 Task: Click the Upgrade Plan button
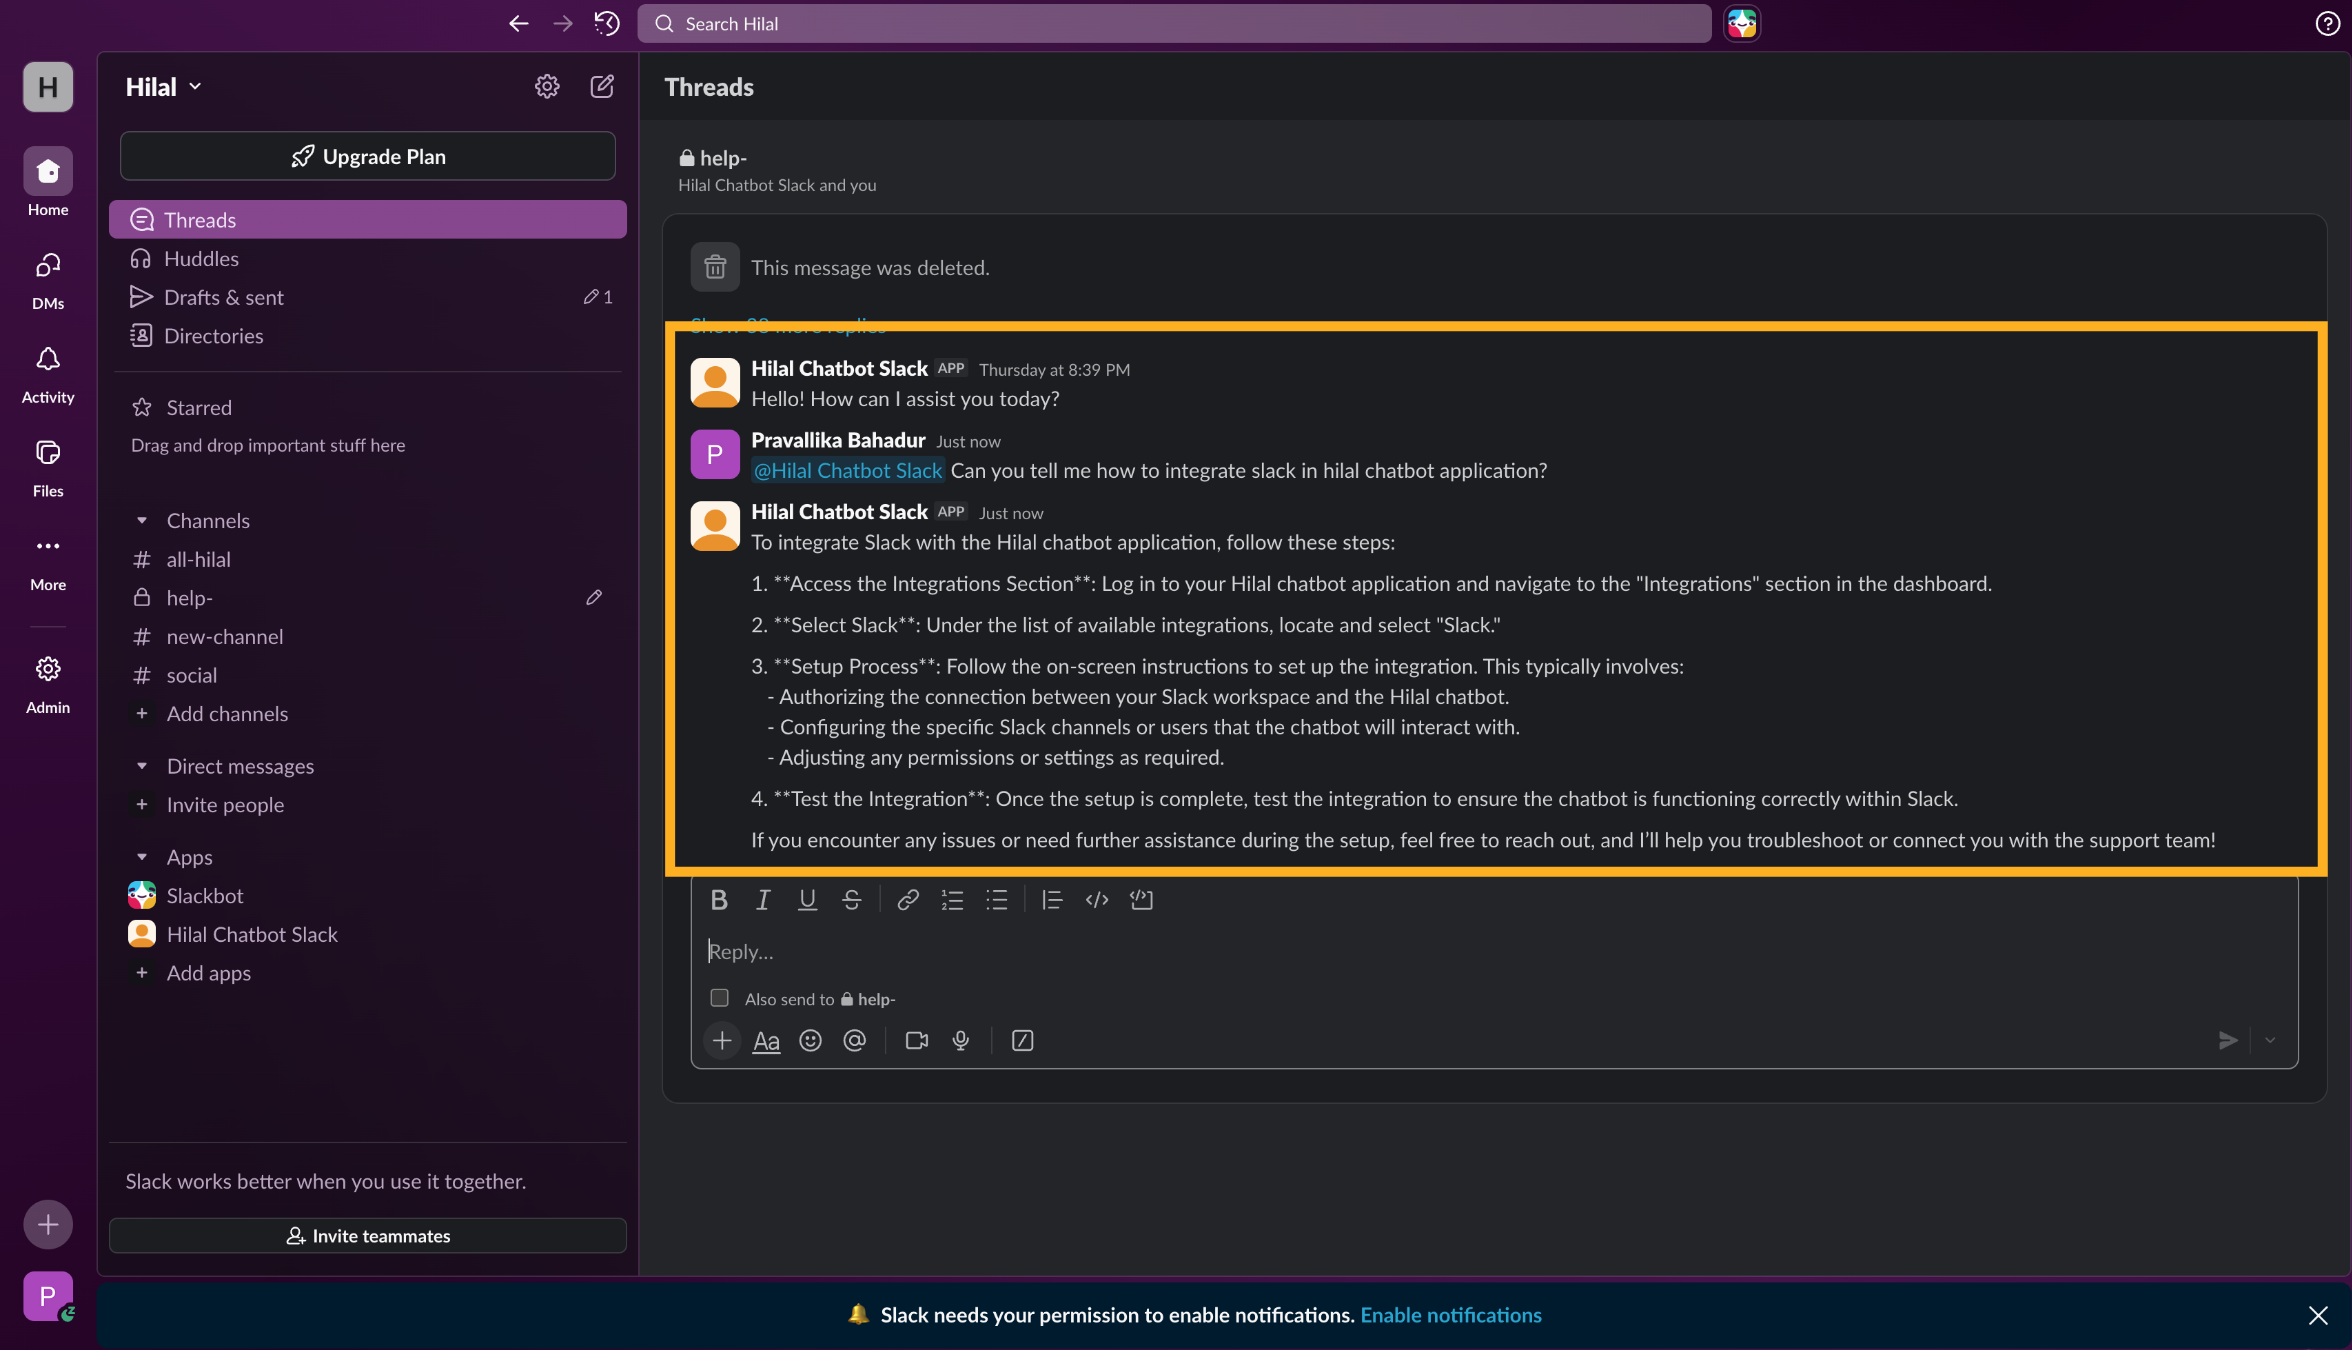367,156
